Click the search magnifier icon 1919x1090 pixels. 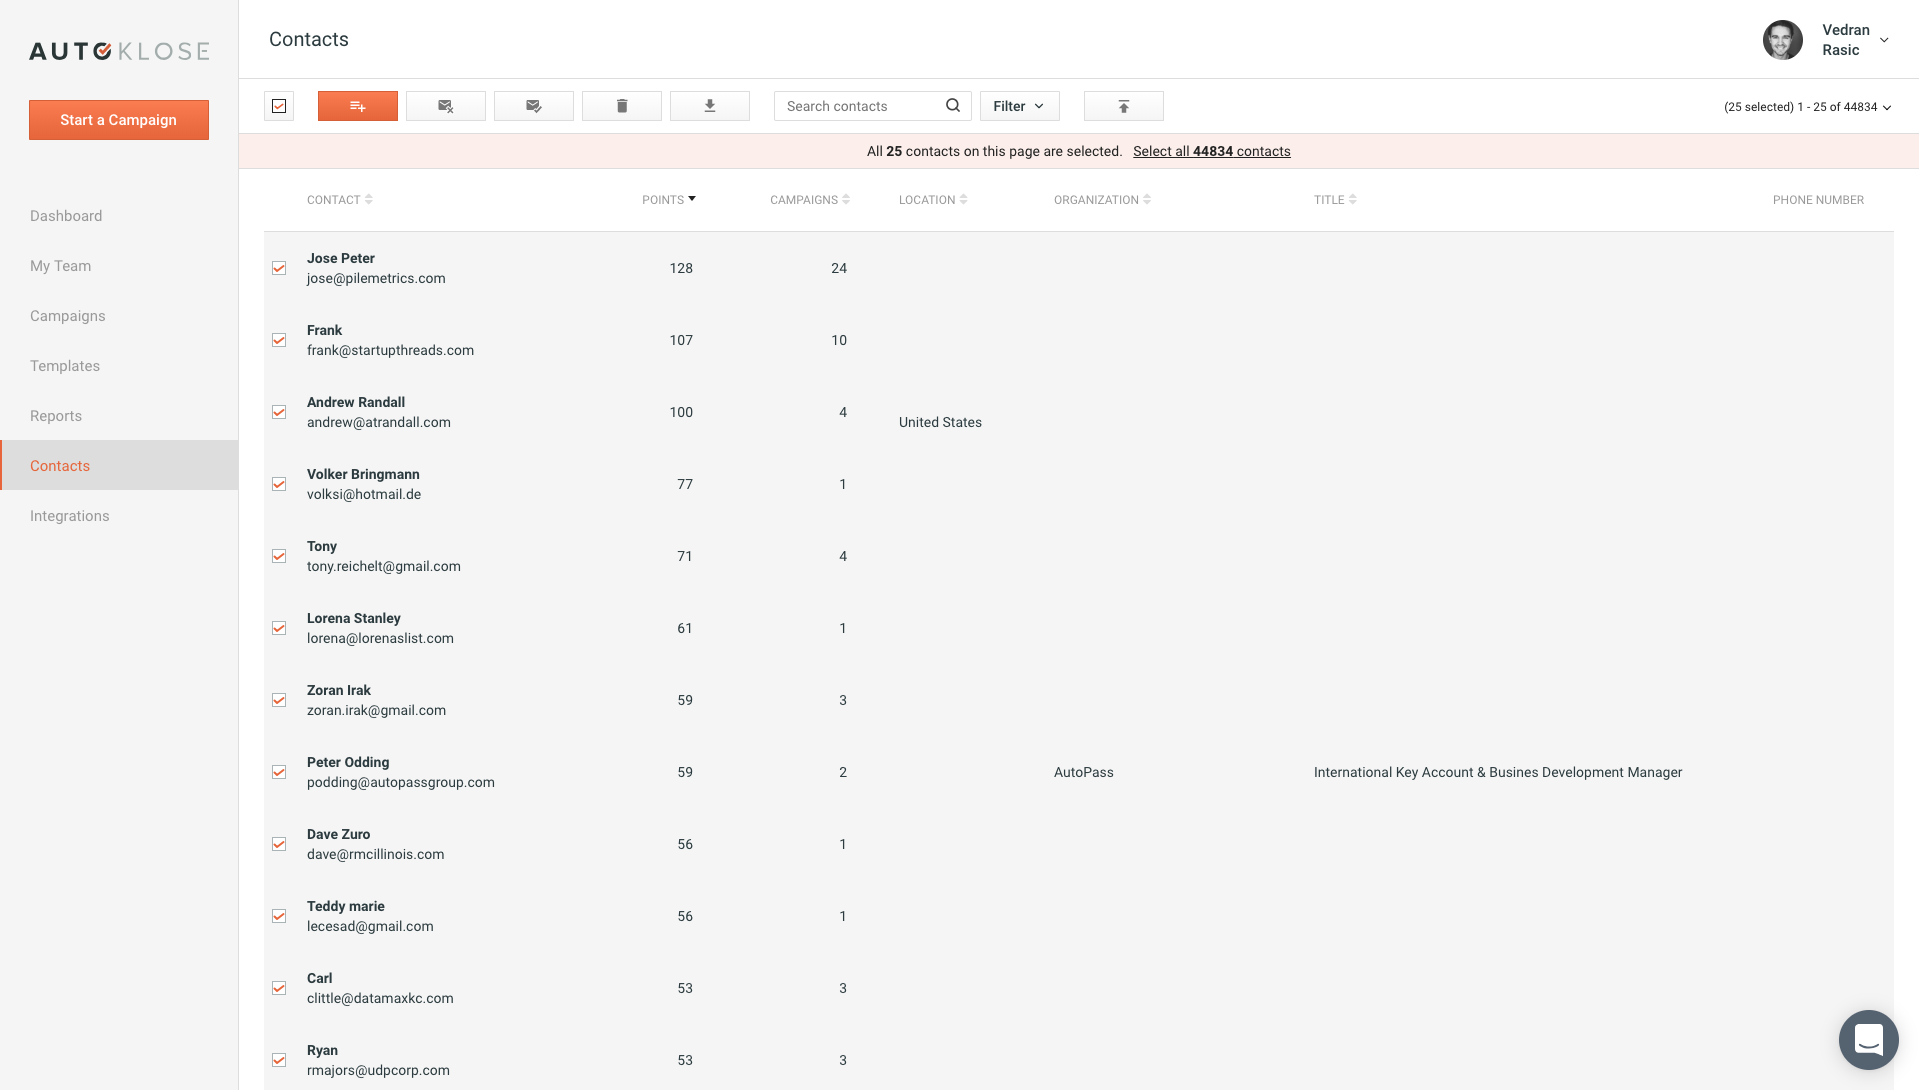point(952,105)
